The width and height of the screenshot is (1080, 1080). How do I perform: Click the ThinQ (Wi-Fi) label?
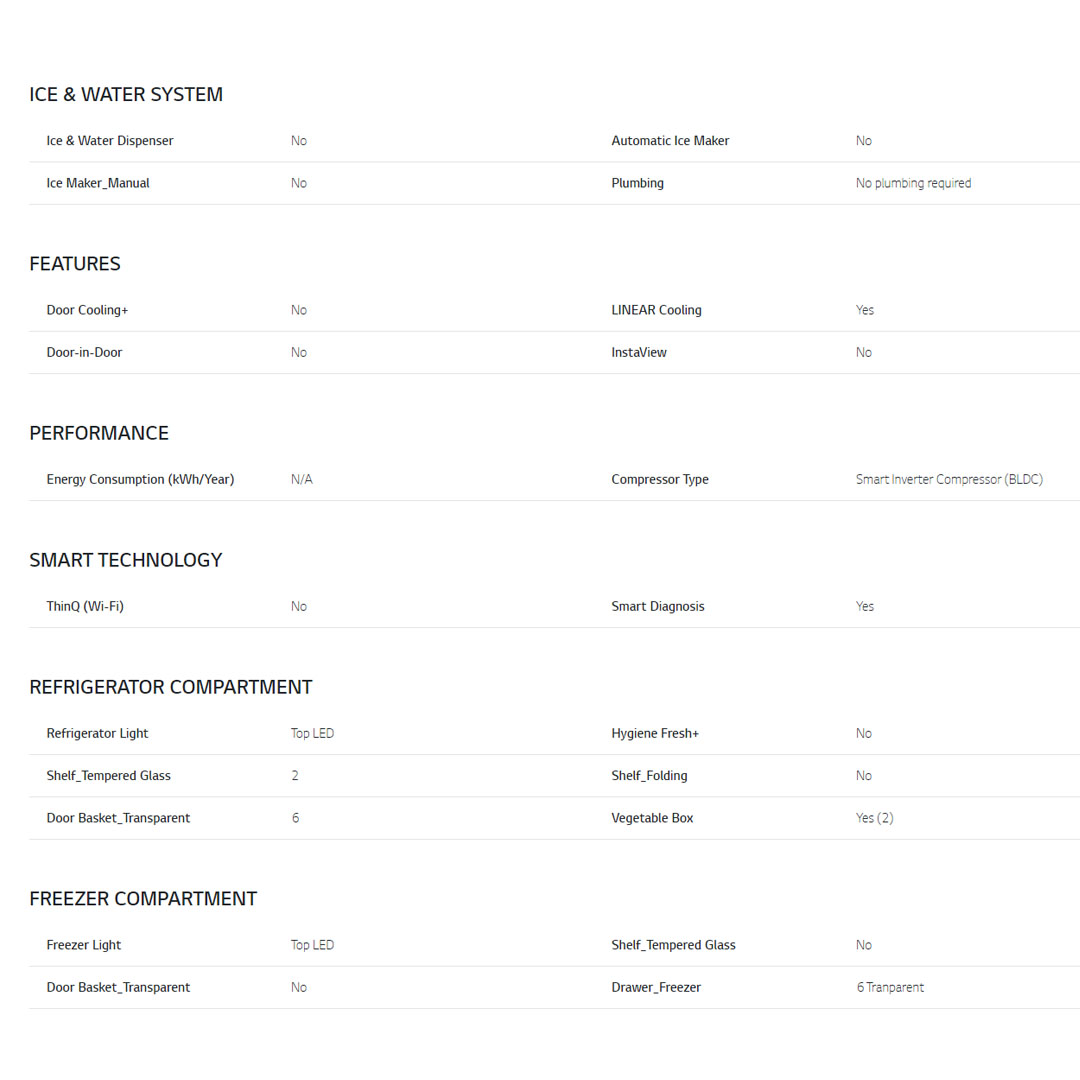[x=85, y=606]
